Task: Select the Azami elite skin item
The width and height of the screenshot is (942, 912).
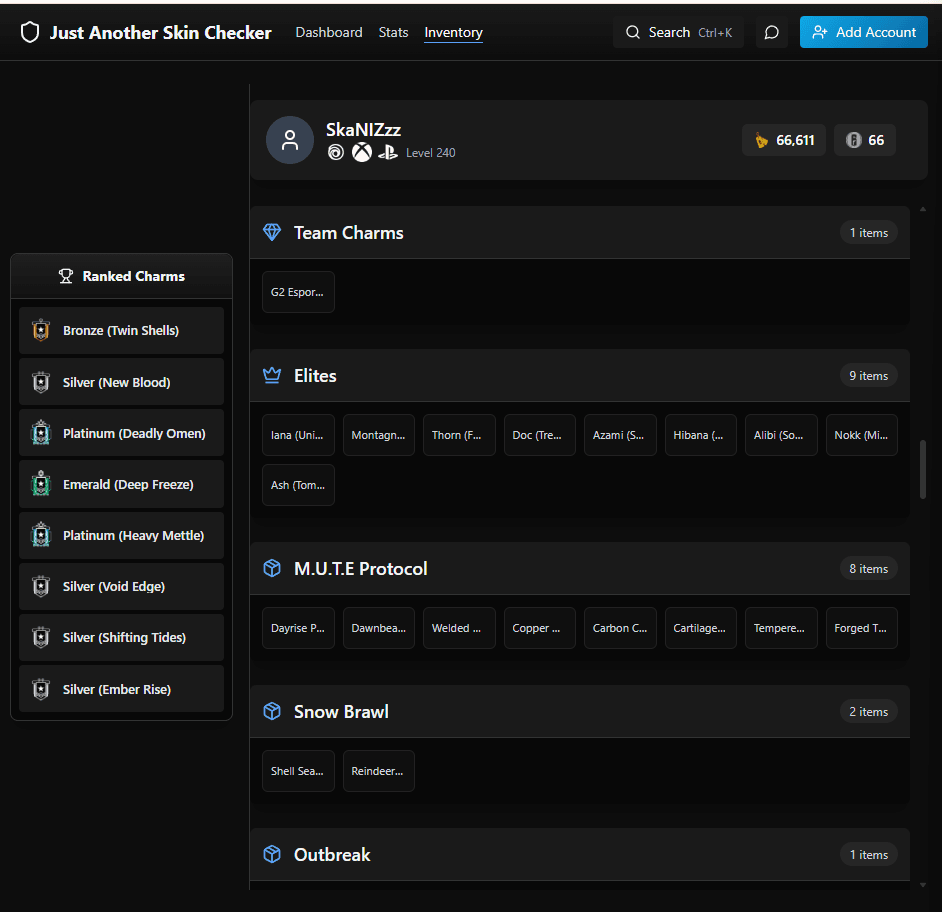Action: tap(620, 435)
